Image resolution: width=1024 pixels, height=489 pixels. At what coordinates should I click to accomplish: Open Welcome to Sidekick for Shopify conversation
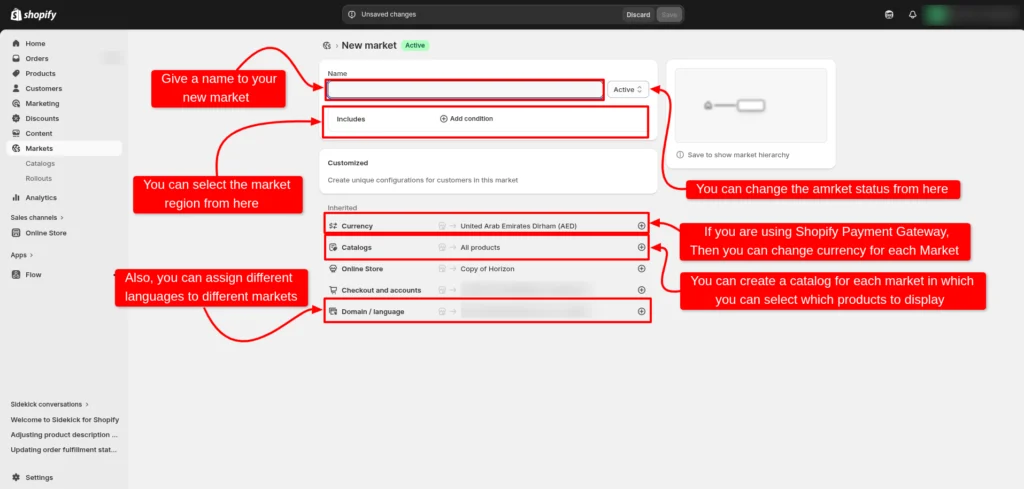click(65, 420)
